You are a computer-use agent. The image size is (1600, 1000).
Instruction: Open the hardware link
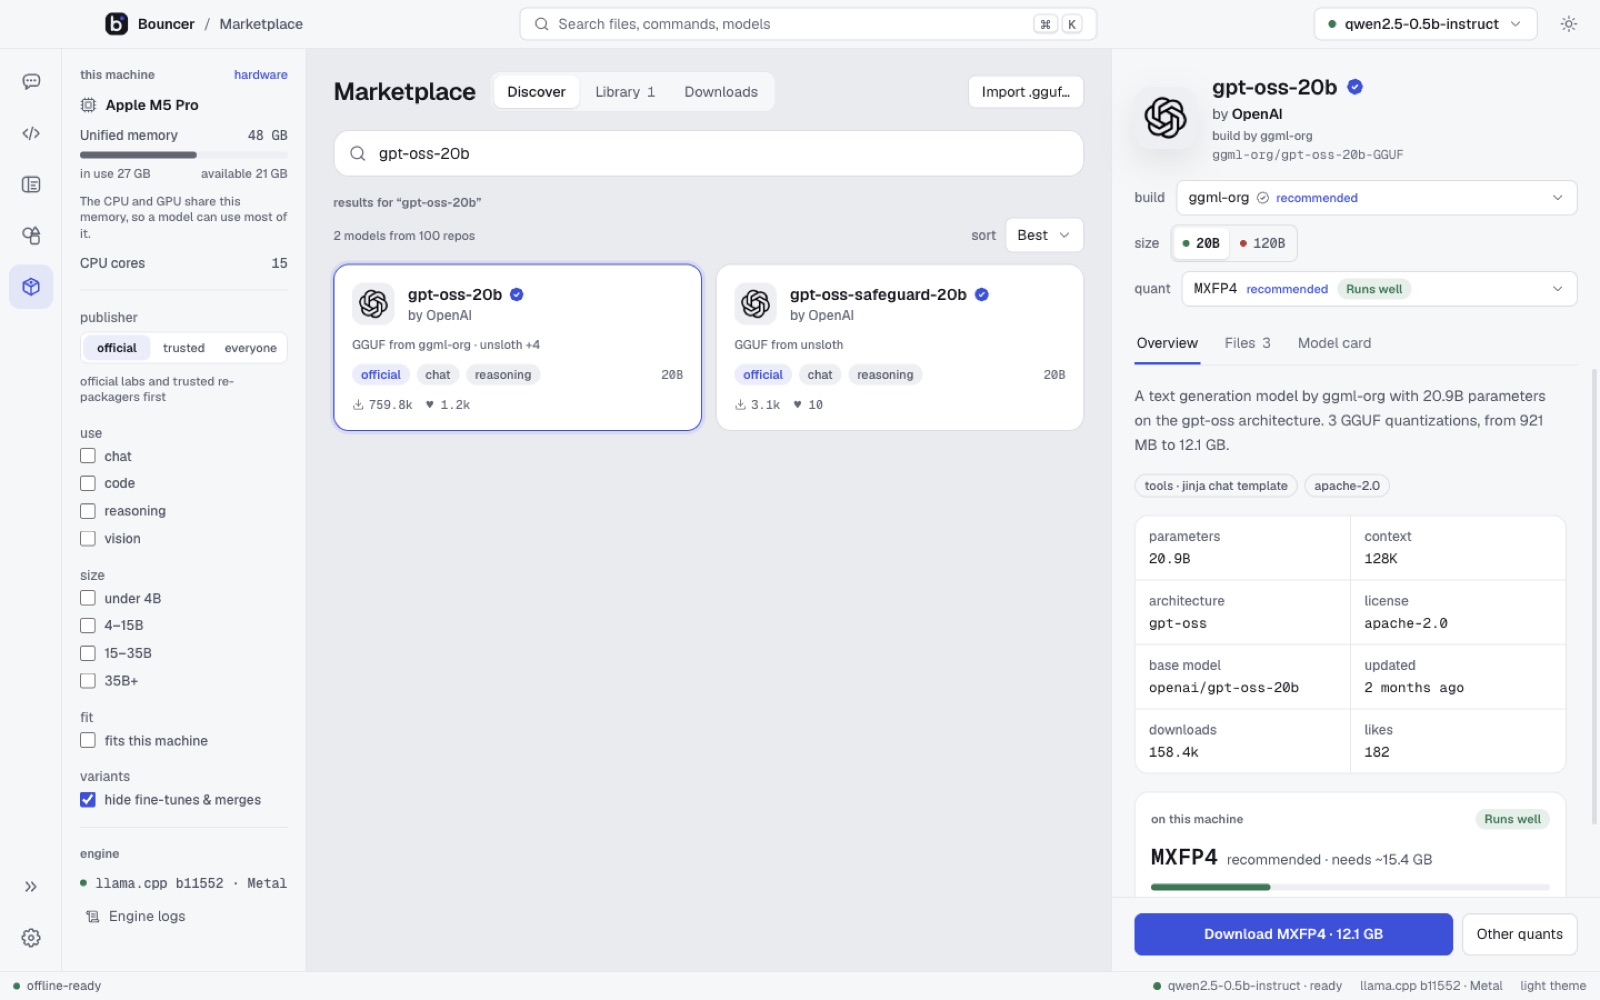pos(260,75)
